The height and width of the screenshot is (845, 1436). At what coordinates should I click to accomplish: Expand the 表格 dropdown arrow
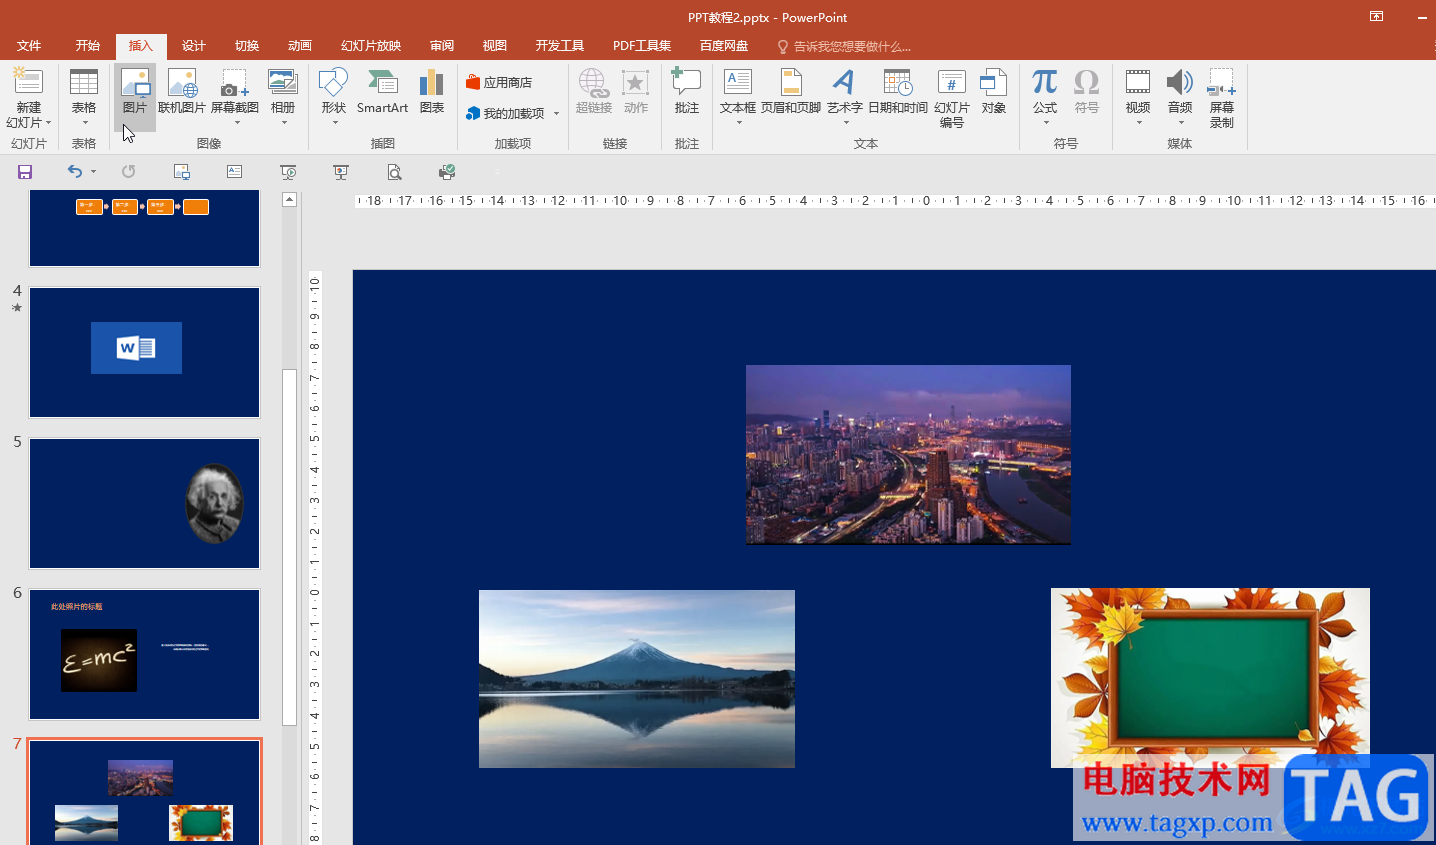84,123
